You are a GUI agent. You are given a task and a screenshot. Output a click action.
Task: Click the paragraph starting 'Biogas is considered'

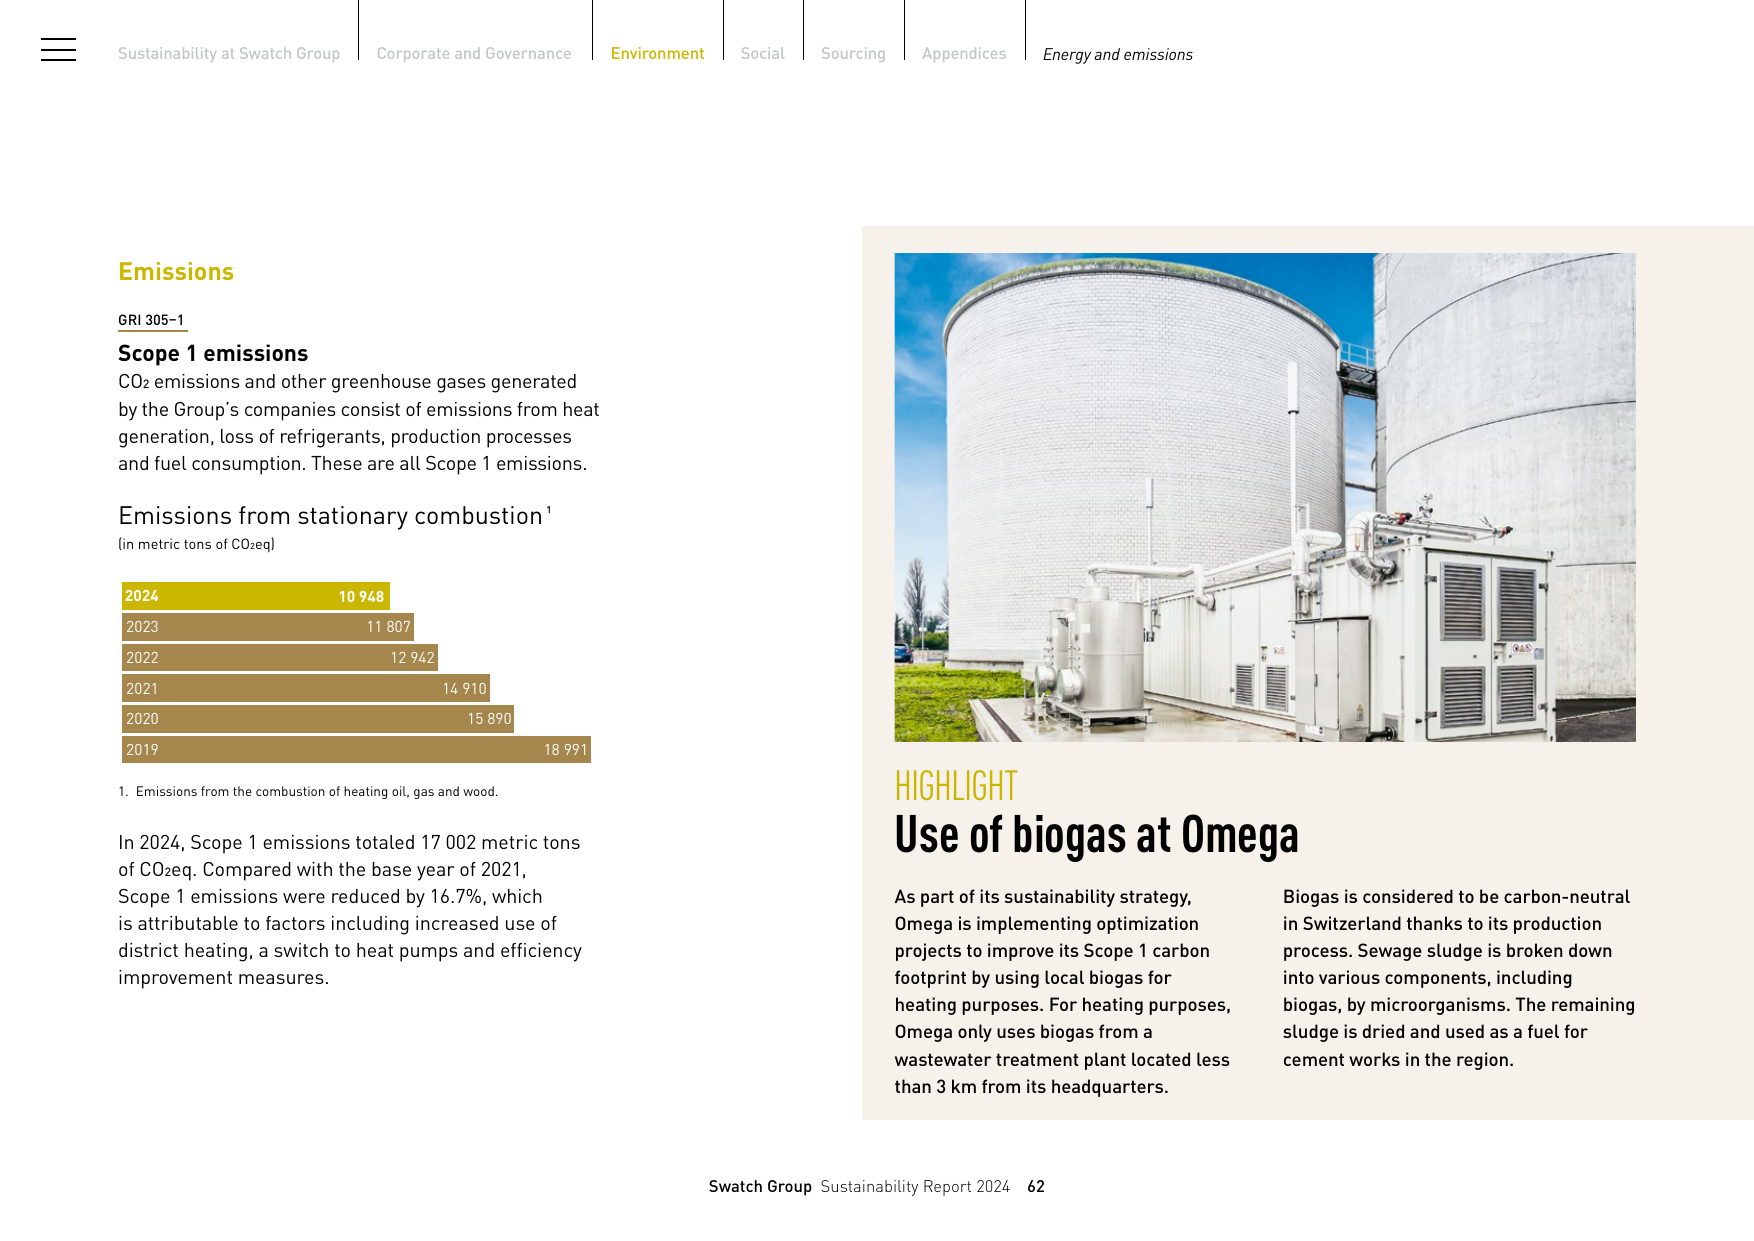point(1459,978)
